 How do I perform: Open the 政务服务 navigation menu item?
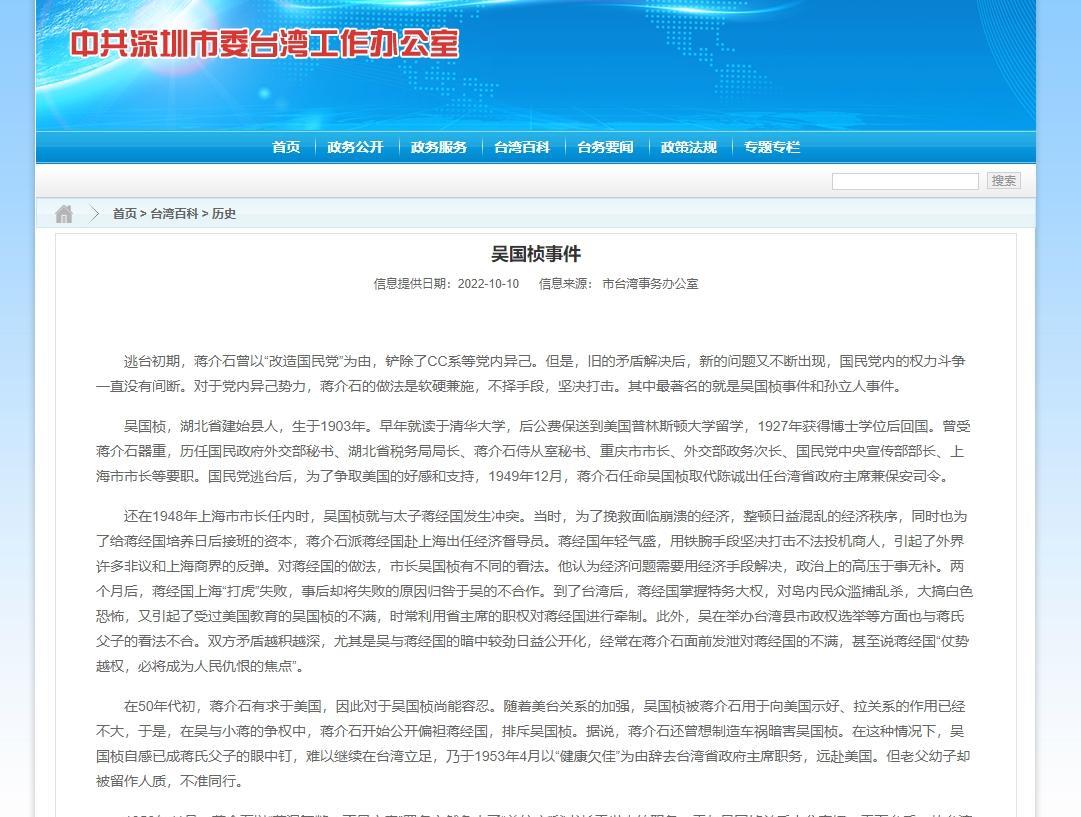coord(438,147)
